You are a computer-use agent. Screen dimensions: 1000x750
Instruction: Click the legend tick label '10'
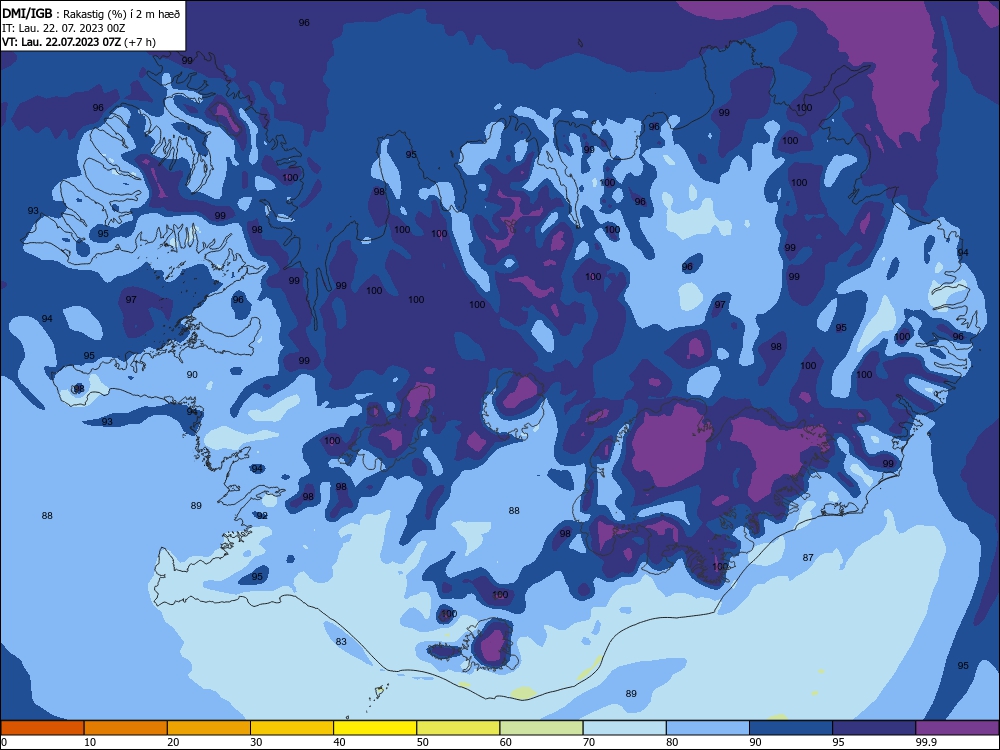pos(90,742)
